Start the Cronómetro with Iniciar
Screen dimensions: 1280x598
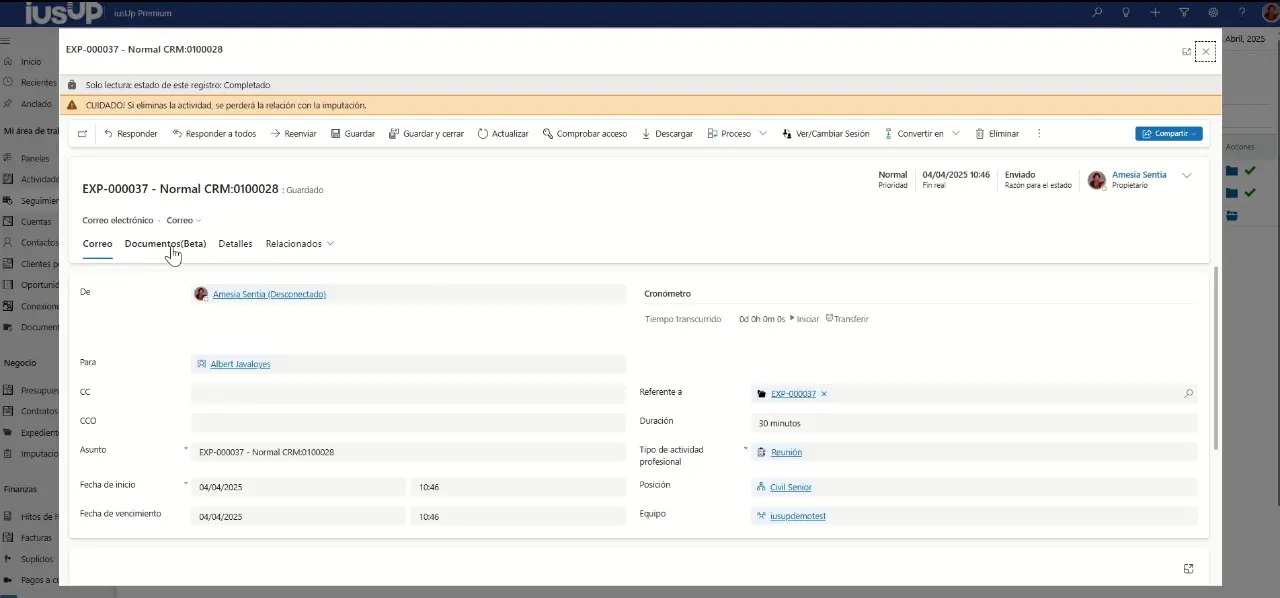(x=806, y=319)
